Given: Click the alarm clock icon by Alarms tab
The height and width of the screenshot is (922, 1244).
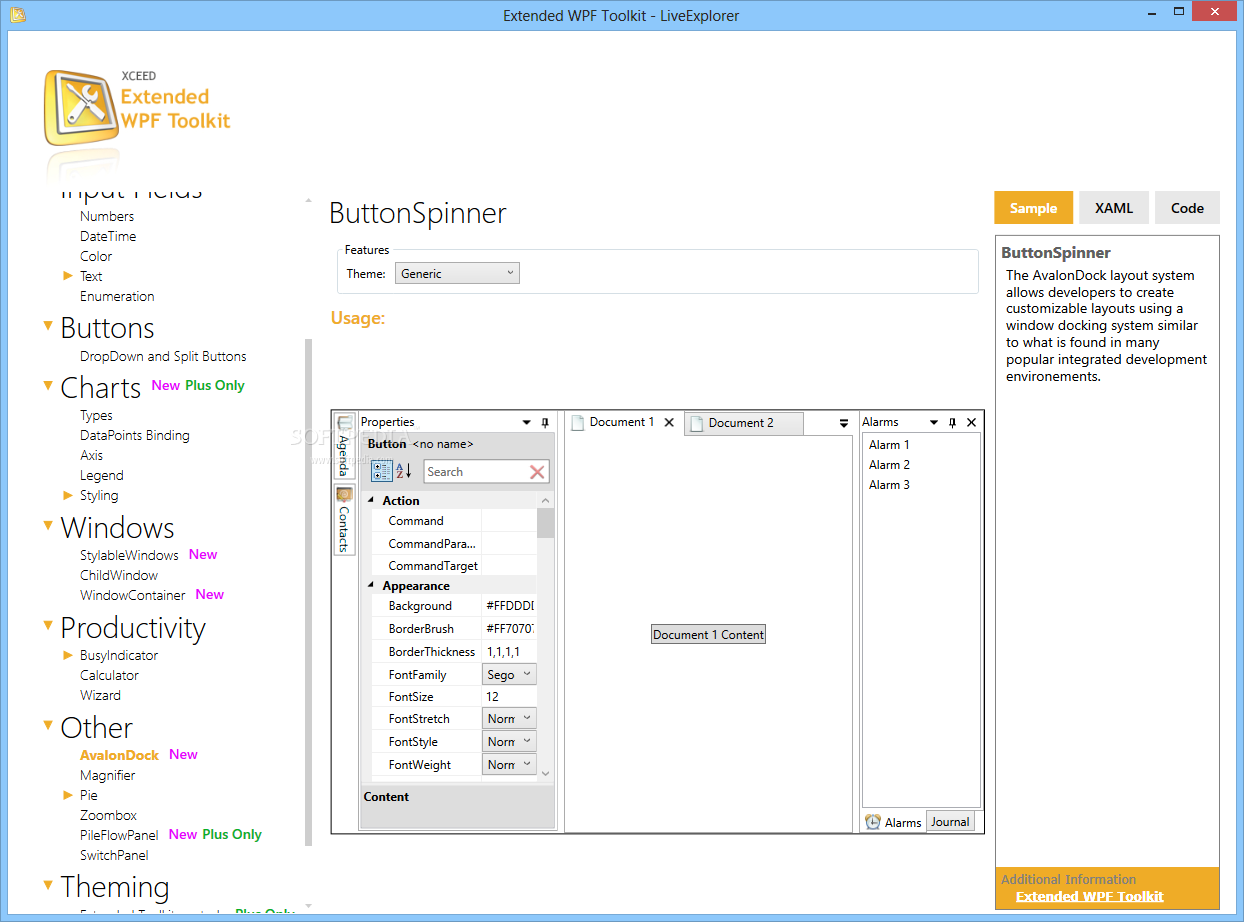Looking at the screenshot, I should (x=873, y=822).
